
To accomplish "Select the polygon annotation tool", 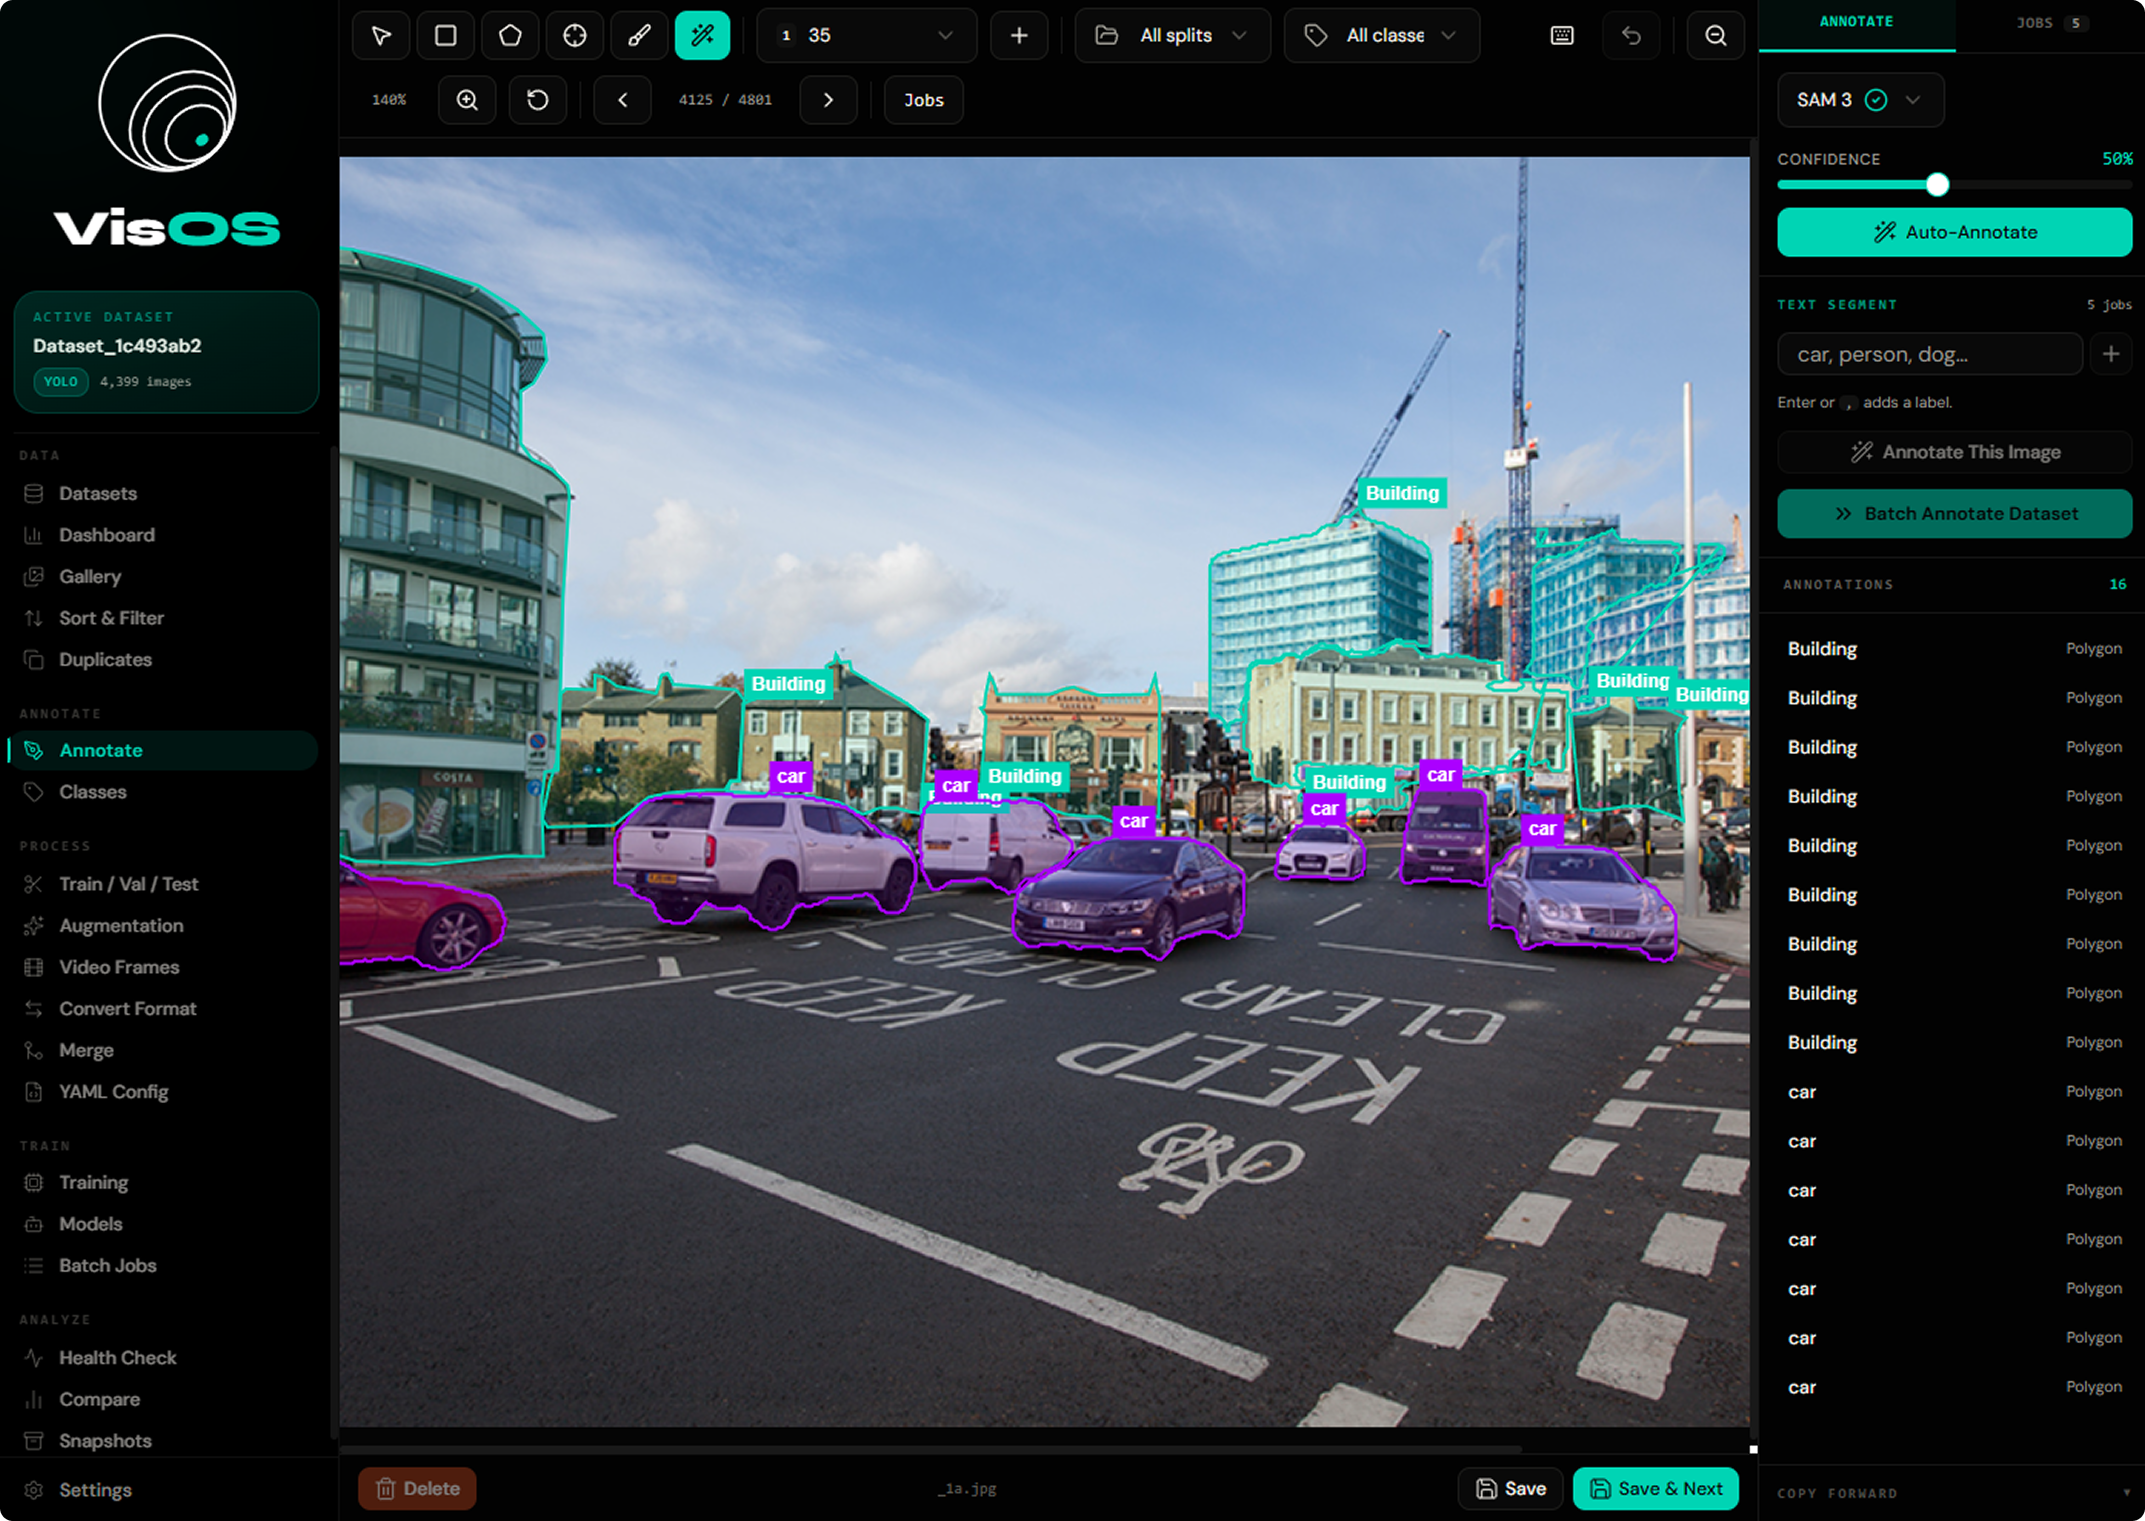I will (510, 35).
